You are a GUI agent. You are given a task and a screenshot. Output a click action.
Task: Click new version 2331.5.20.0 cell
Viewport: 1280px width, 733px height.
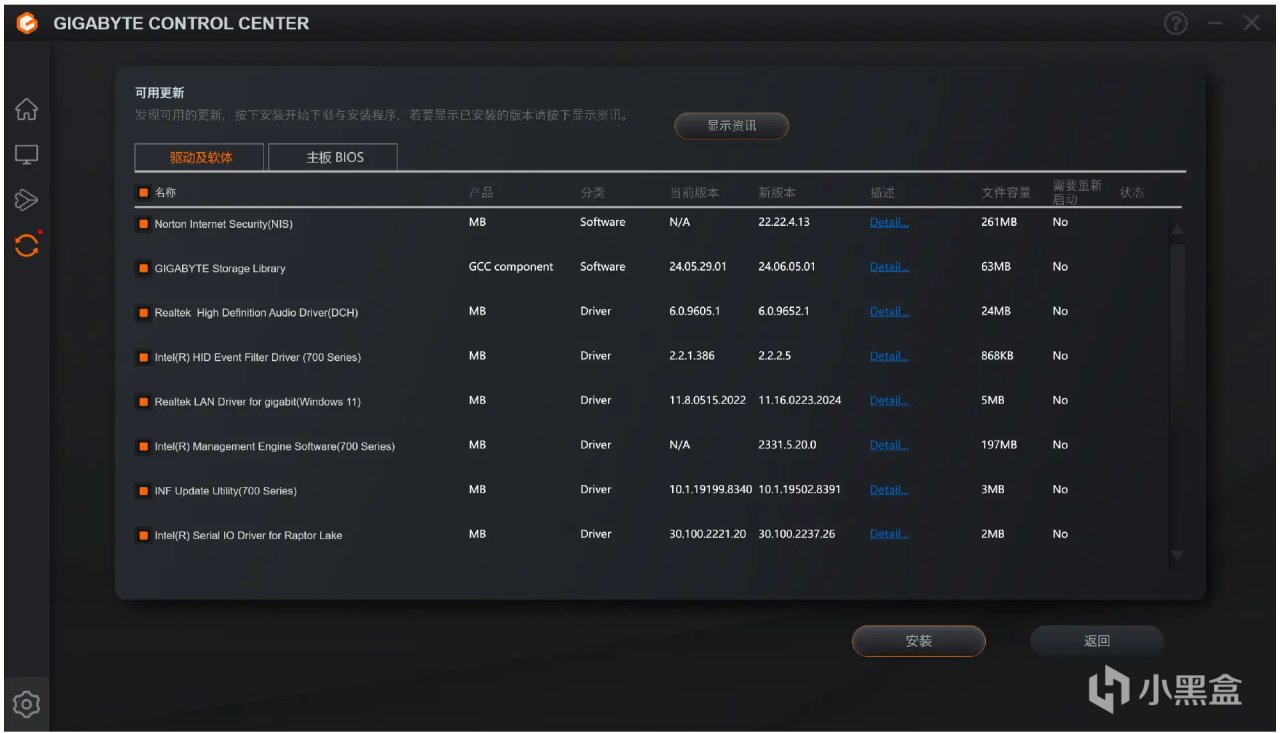point(788,445)
